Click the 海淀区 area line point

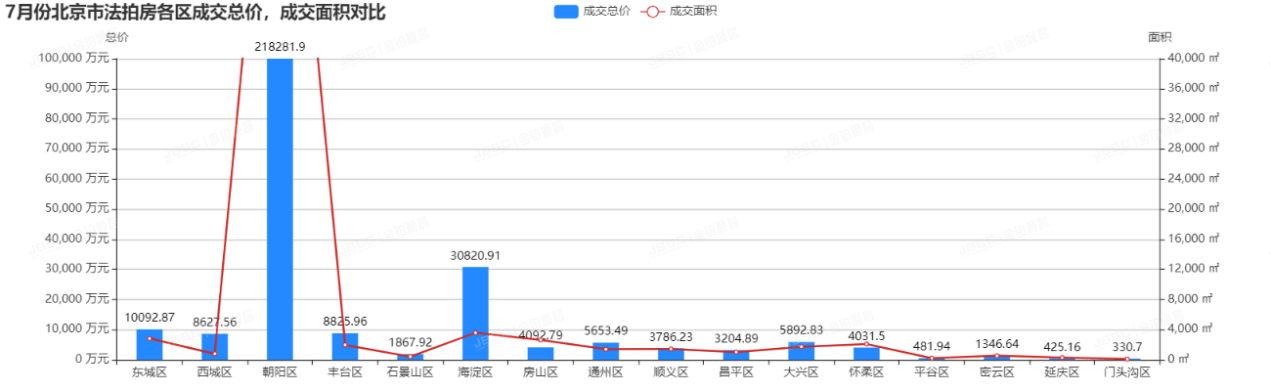coord(475,333)
